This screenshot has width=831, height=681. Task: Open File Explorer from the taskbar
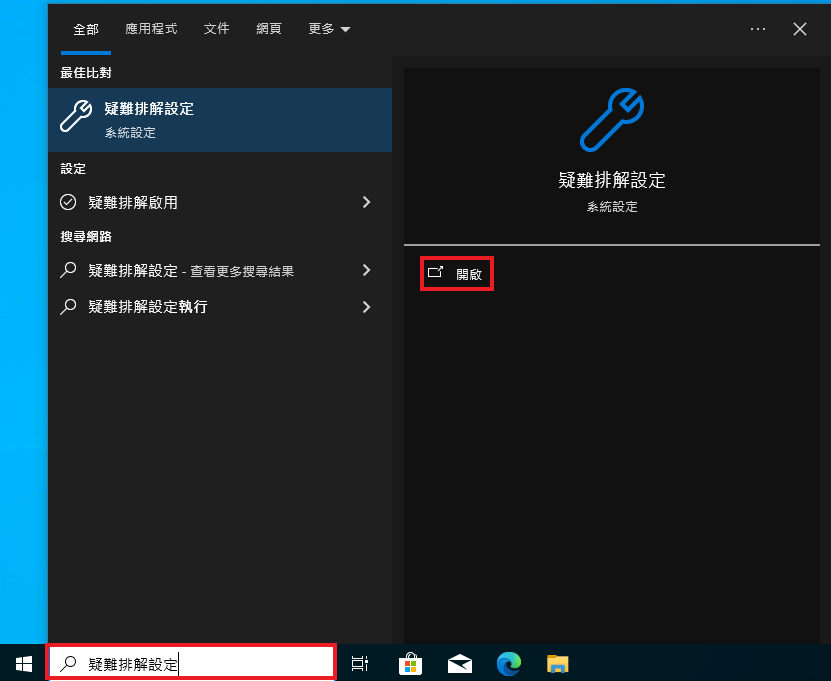pos(558,663)
